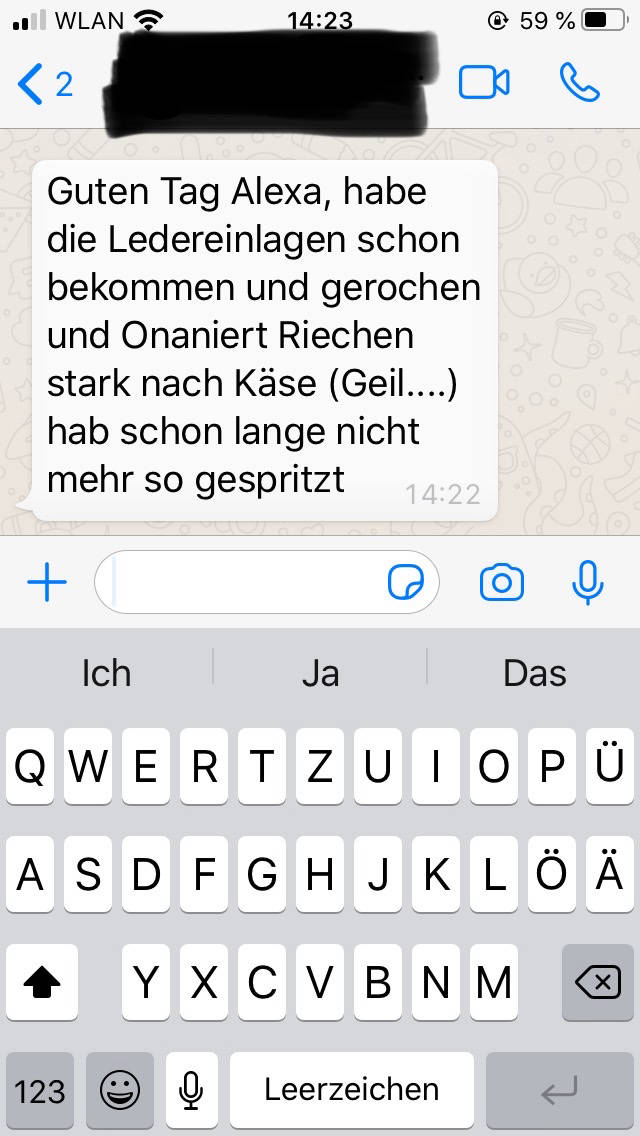The height and width of the screenshot is (1136, 640).
Task: Tap the return key
Action: [560, 1090]
